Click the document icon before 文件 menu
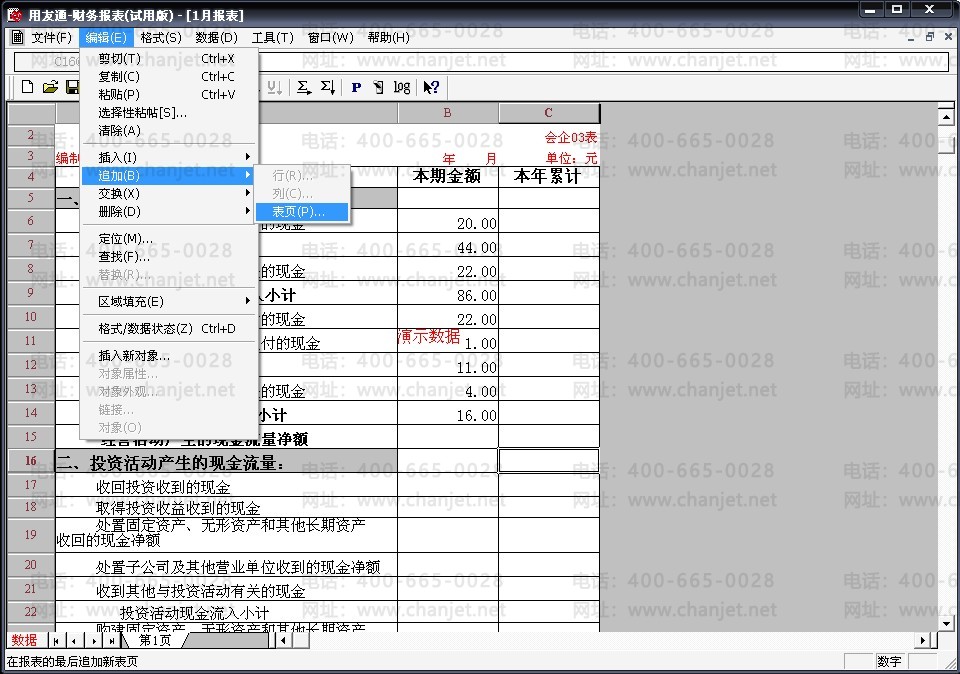The width and height of the screenshot is (960, 674). [x=17, y=37]
